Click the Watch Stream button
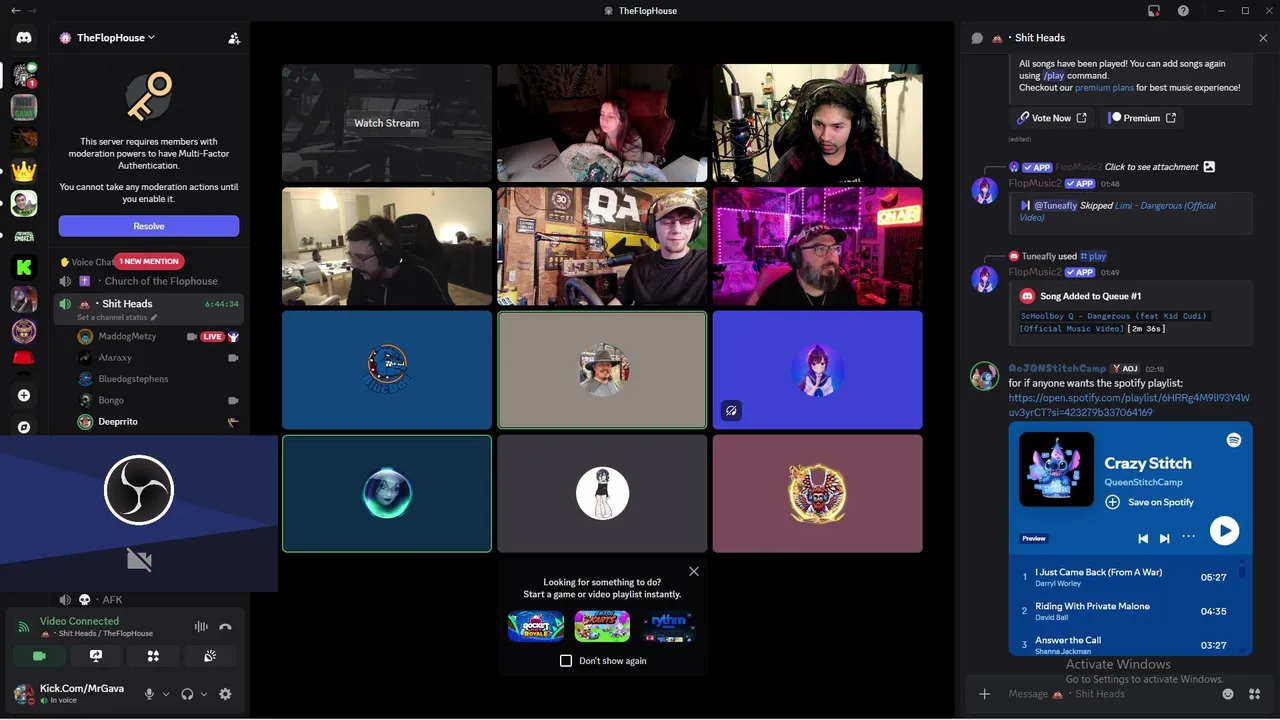The image size is (1280, 720). [386, 123]
